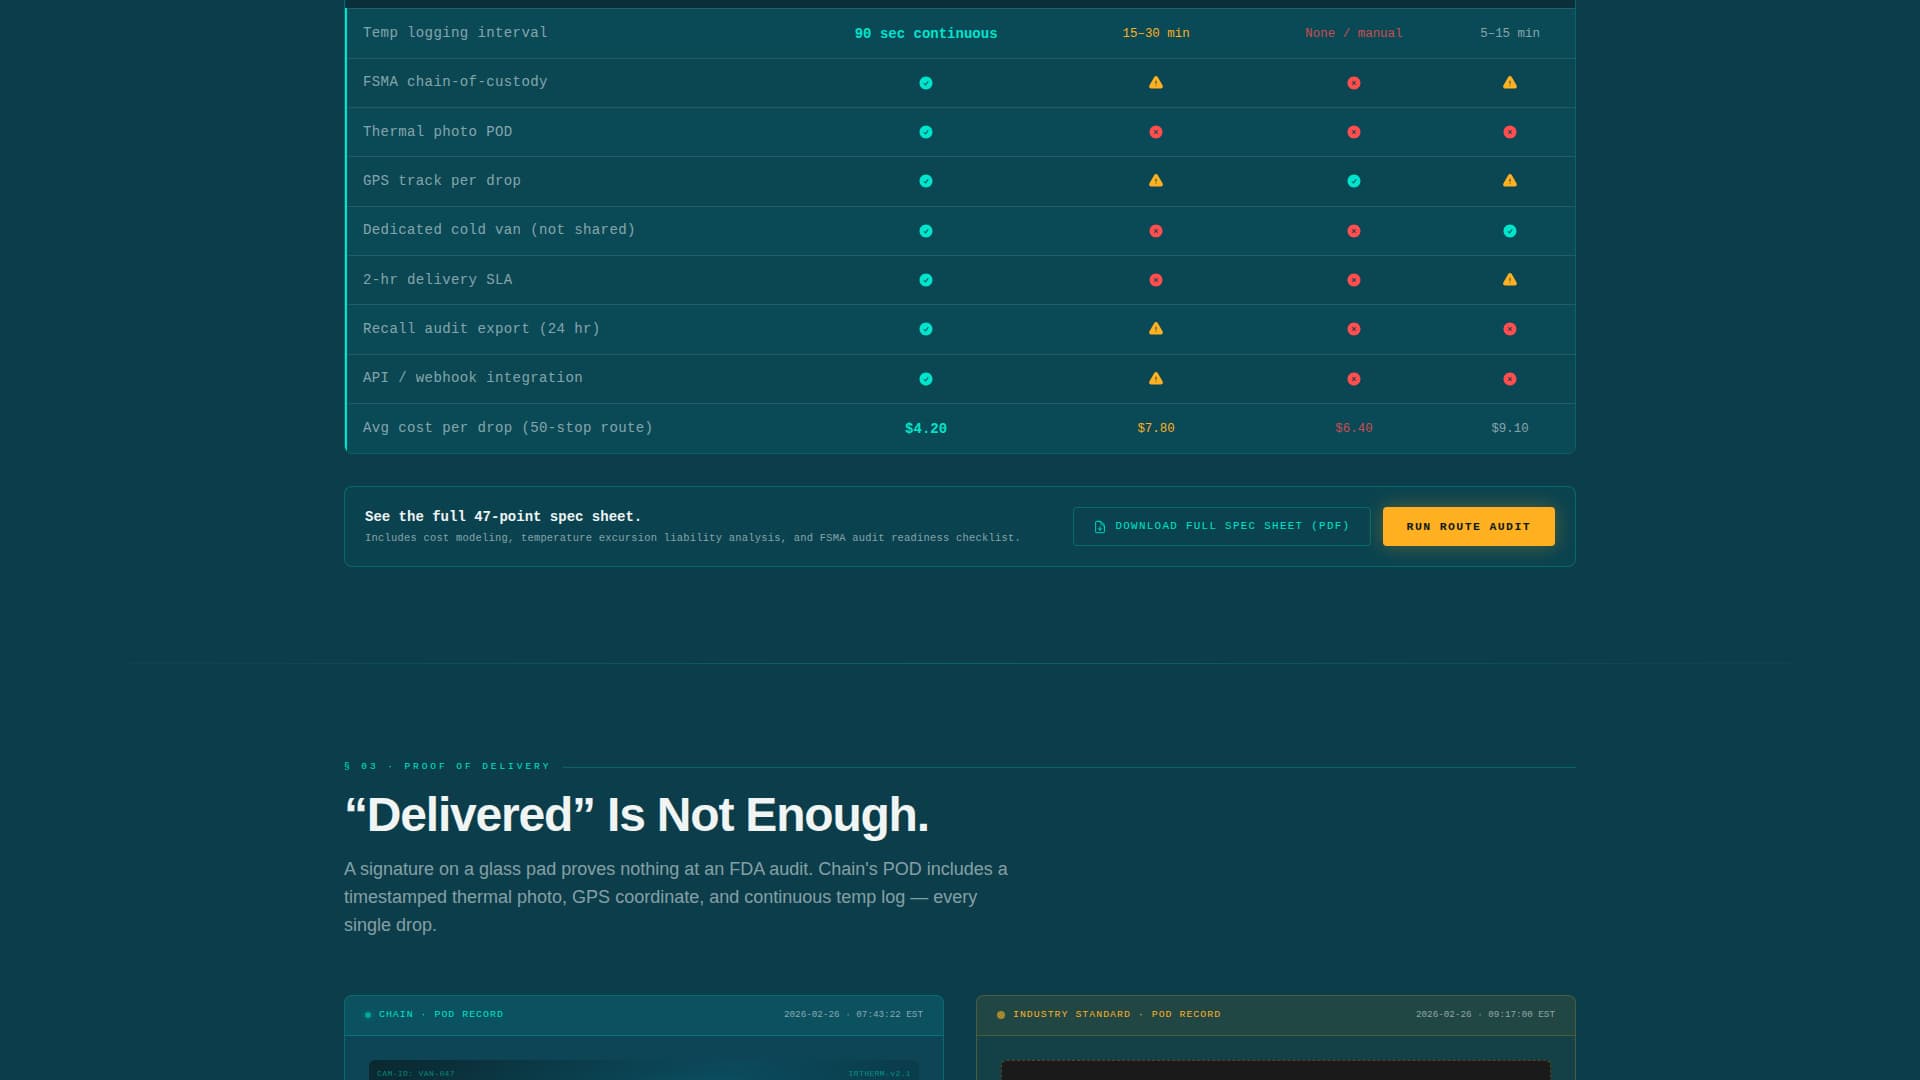Click the amber dot beside Industry Standard POD Record

coord(1000,1015)
